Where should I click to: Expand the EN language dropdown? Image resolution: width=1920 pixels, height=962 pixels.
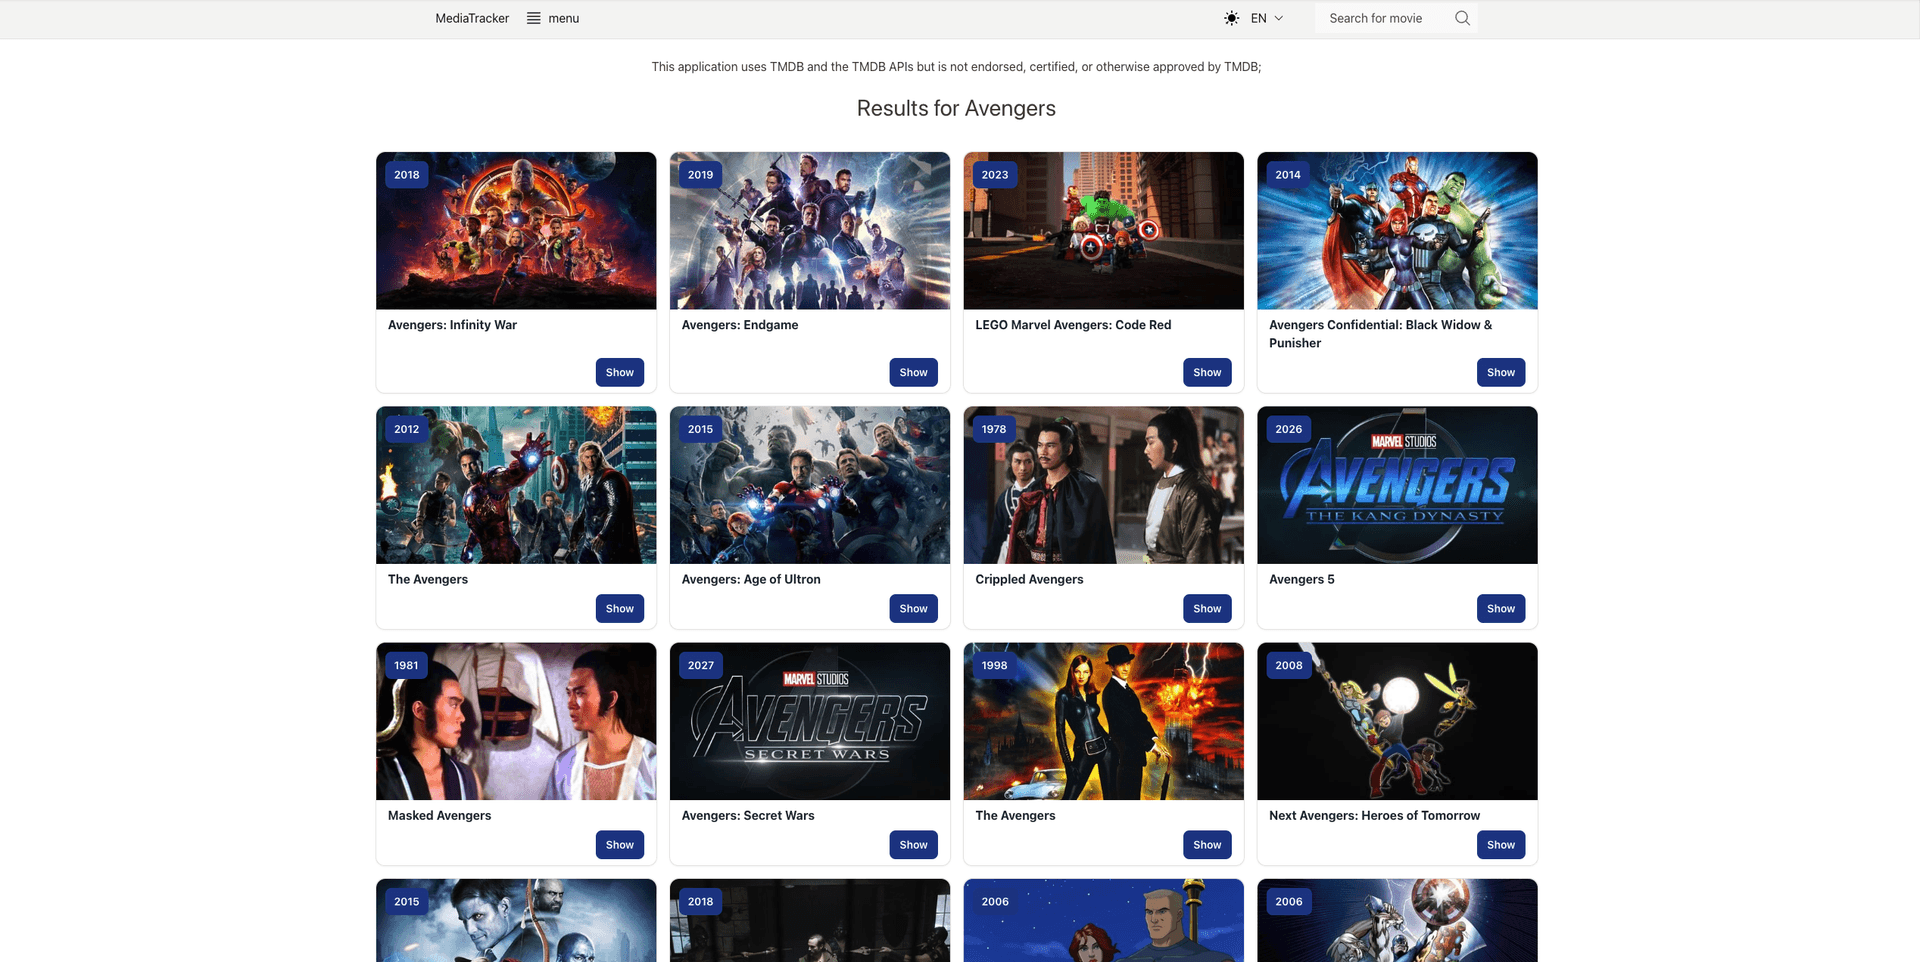[1267, 18]
